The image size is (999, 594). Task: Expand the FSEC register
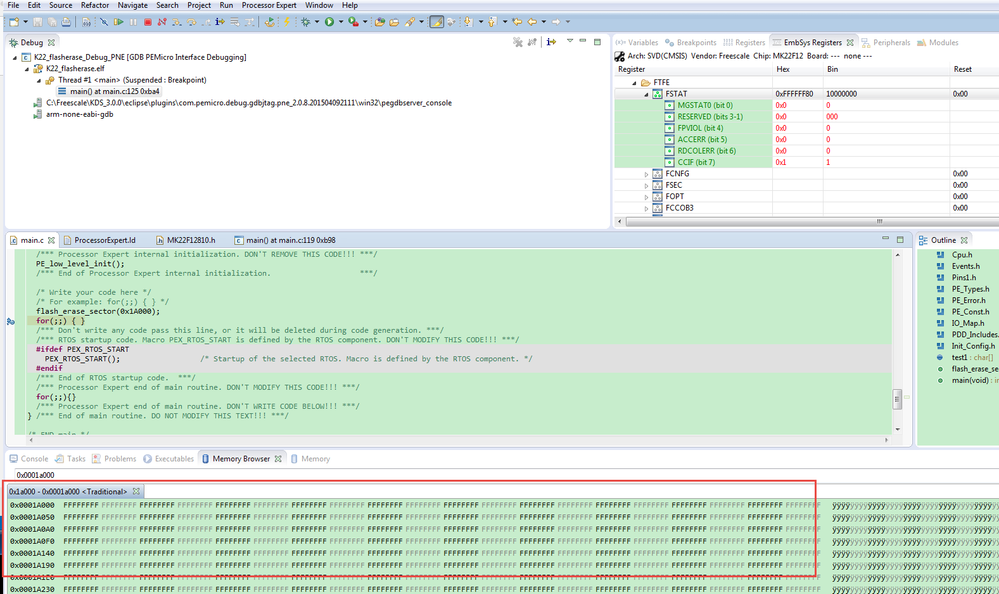coord(646,185)
